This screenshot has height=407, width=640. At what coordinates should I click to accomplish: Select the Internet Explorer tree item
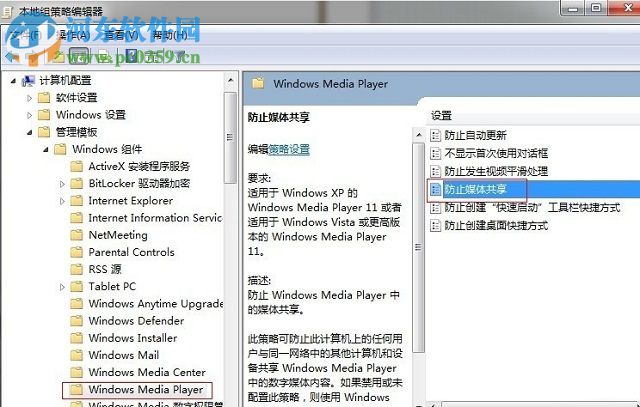[131, 201]
